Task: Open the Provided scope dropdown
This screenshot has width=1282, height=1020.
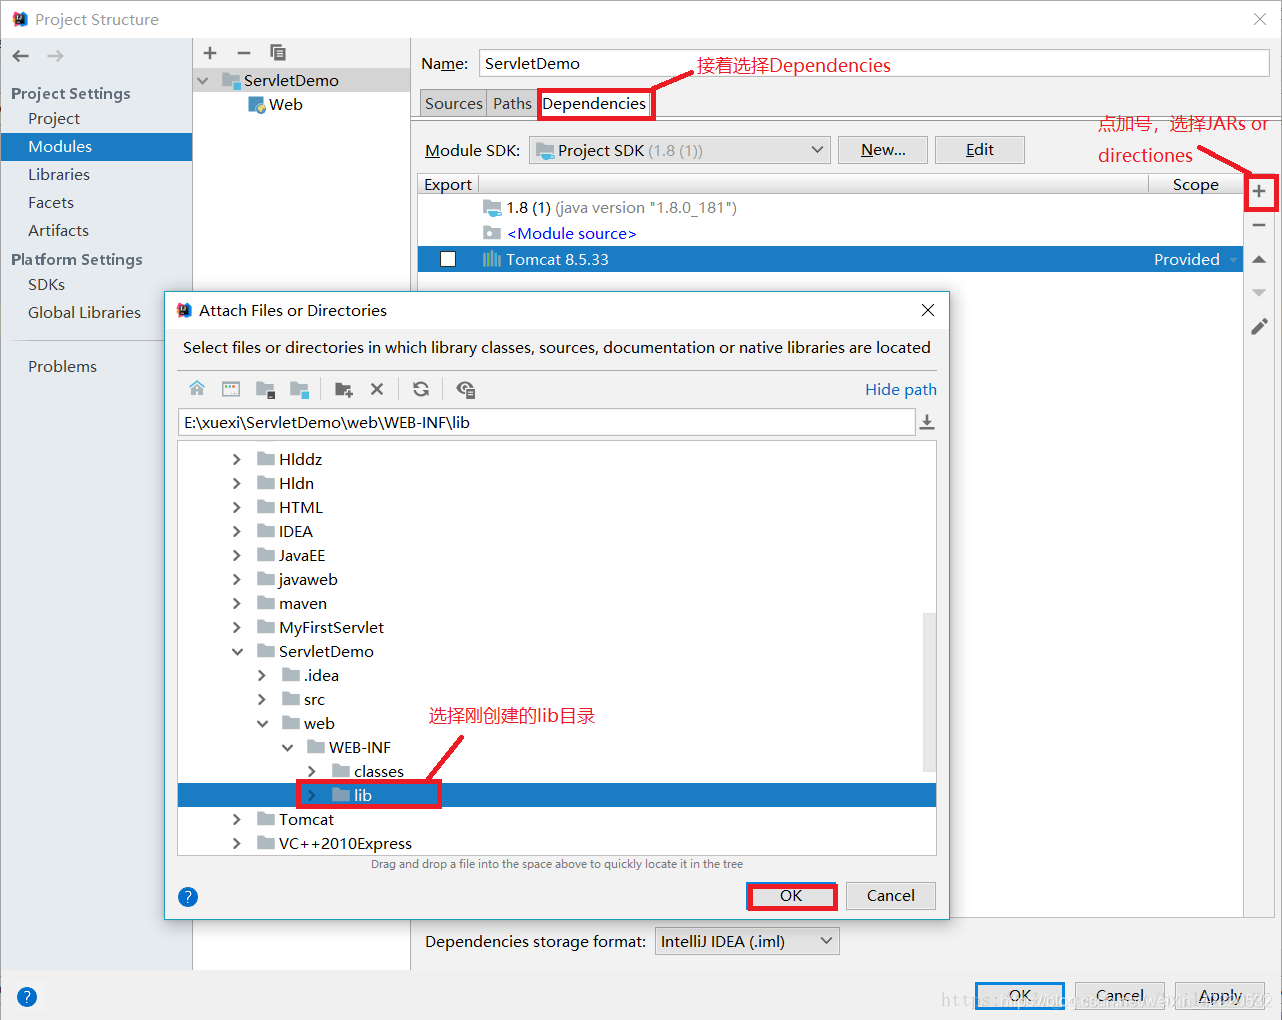Action: 1195,259
